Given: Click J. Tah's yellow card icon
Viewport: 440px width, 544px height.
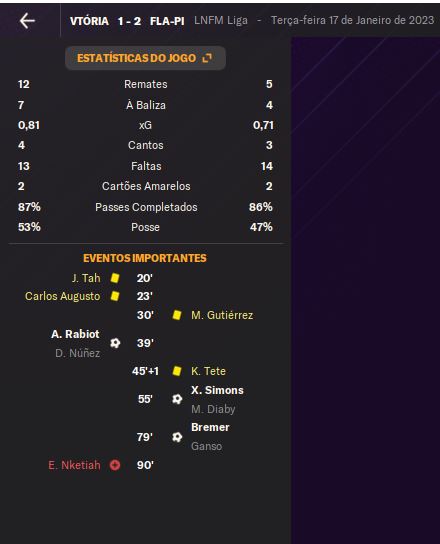Looking at the screenshot, I should tap(115, 278).
